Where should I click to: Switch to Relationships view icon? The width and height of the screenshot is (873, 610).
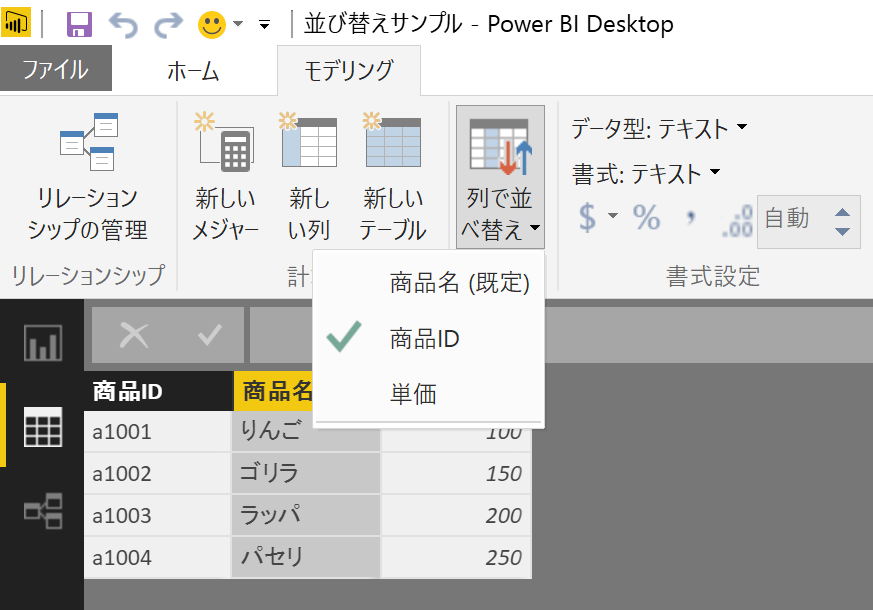43,511
